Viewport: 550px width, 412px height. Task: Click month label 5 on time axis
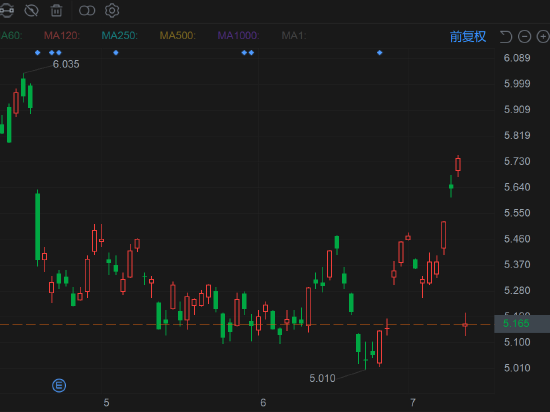[106, 403]
